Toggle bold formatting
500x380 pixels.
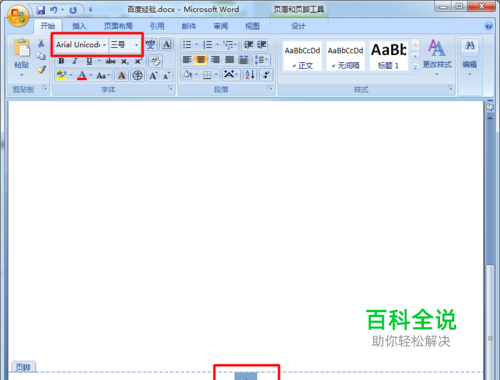coord(61,61)
